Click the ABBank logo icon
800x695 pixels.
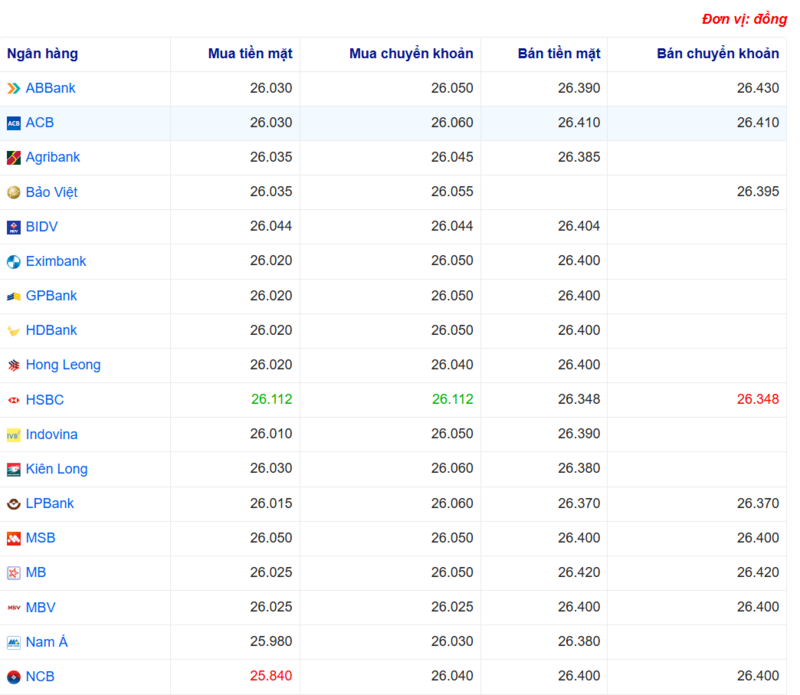[14, 88]
